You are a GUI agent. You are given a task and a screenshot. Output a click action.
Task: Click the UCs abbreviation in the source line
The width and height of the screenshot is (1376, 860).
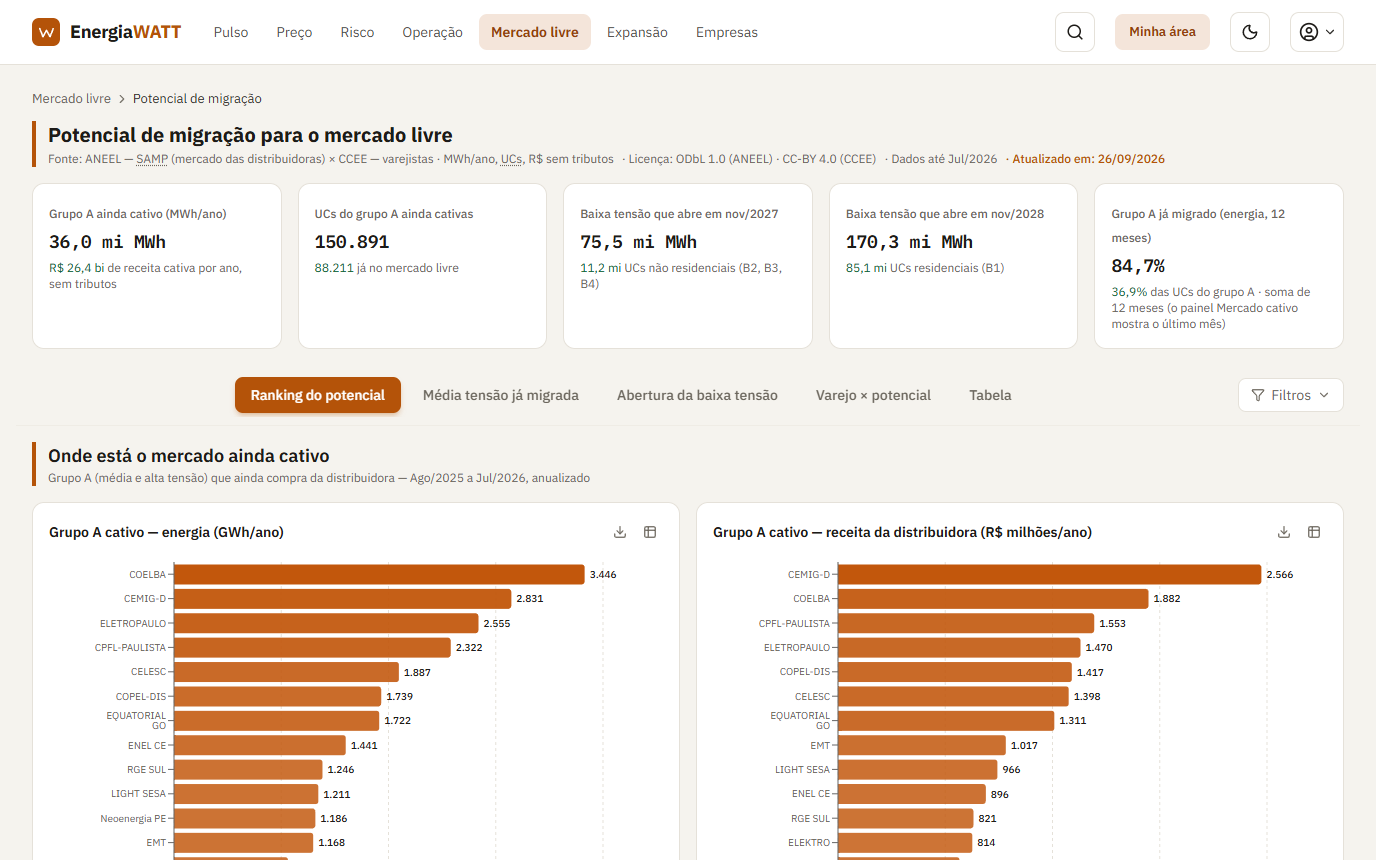(x=511, y=159)
